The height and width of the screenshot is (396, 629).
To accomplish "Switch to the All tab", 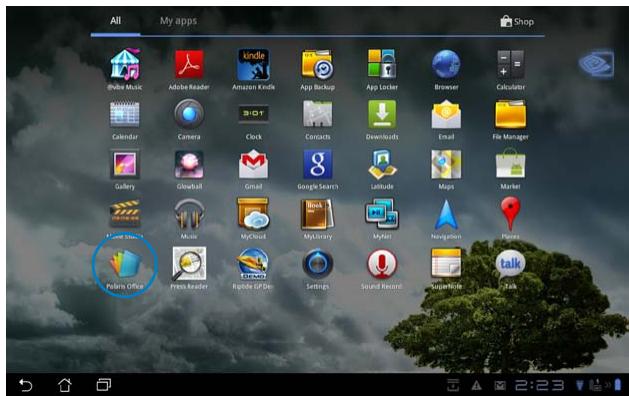I will pyautogui.click(x=116, y=21).
